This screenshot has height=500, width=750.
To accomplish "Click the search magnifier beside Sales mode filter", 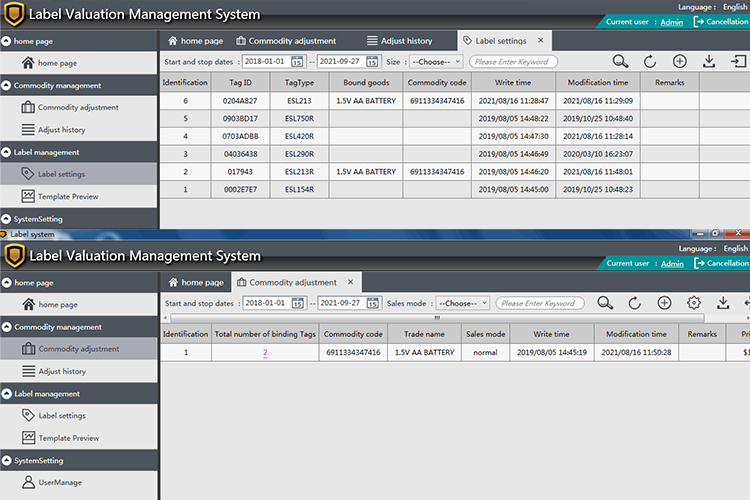I will [605, 303].
